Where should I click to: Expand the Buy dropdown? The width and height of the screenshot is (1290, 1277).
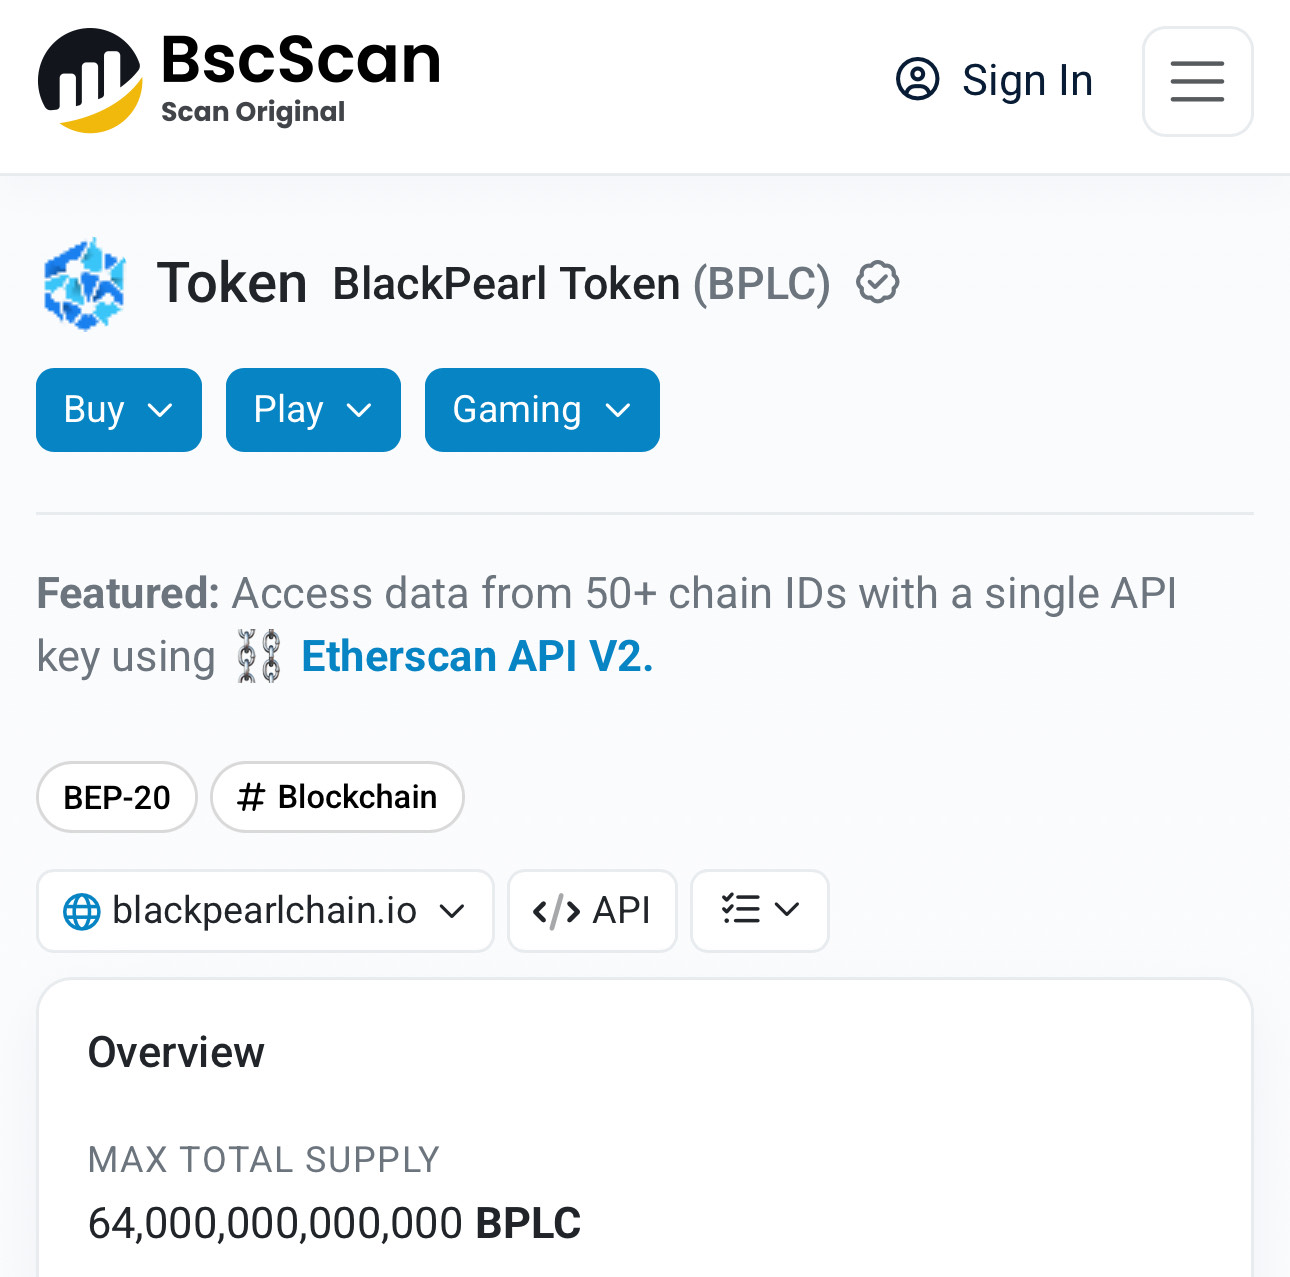coord(119,410)
